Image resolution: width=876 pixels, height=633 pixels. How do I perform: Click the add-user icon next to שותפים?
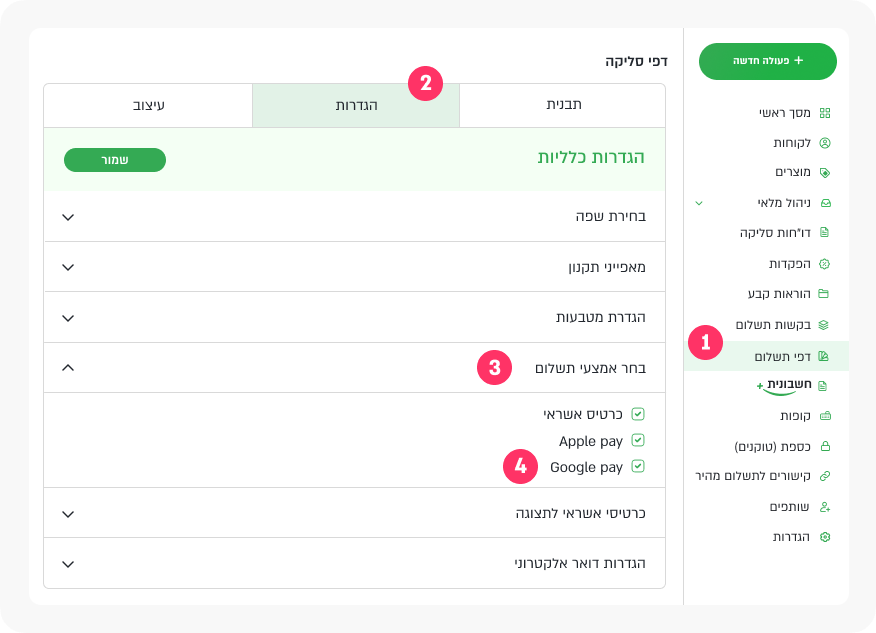coord(824,507)
